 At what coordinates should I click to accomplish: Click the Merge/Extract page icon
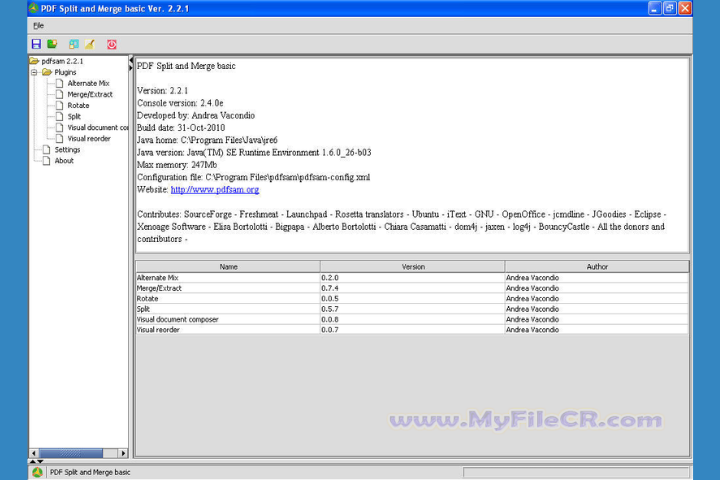(x=59, y=94)
